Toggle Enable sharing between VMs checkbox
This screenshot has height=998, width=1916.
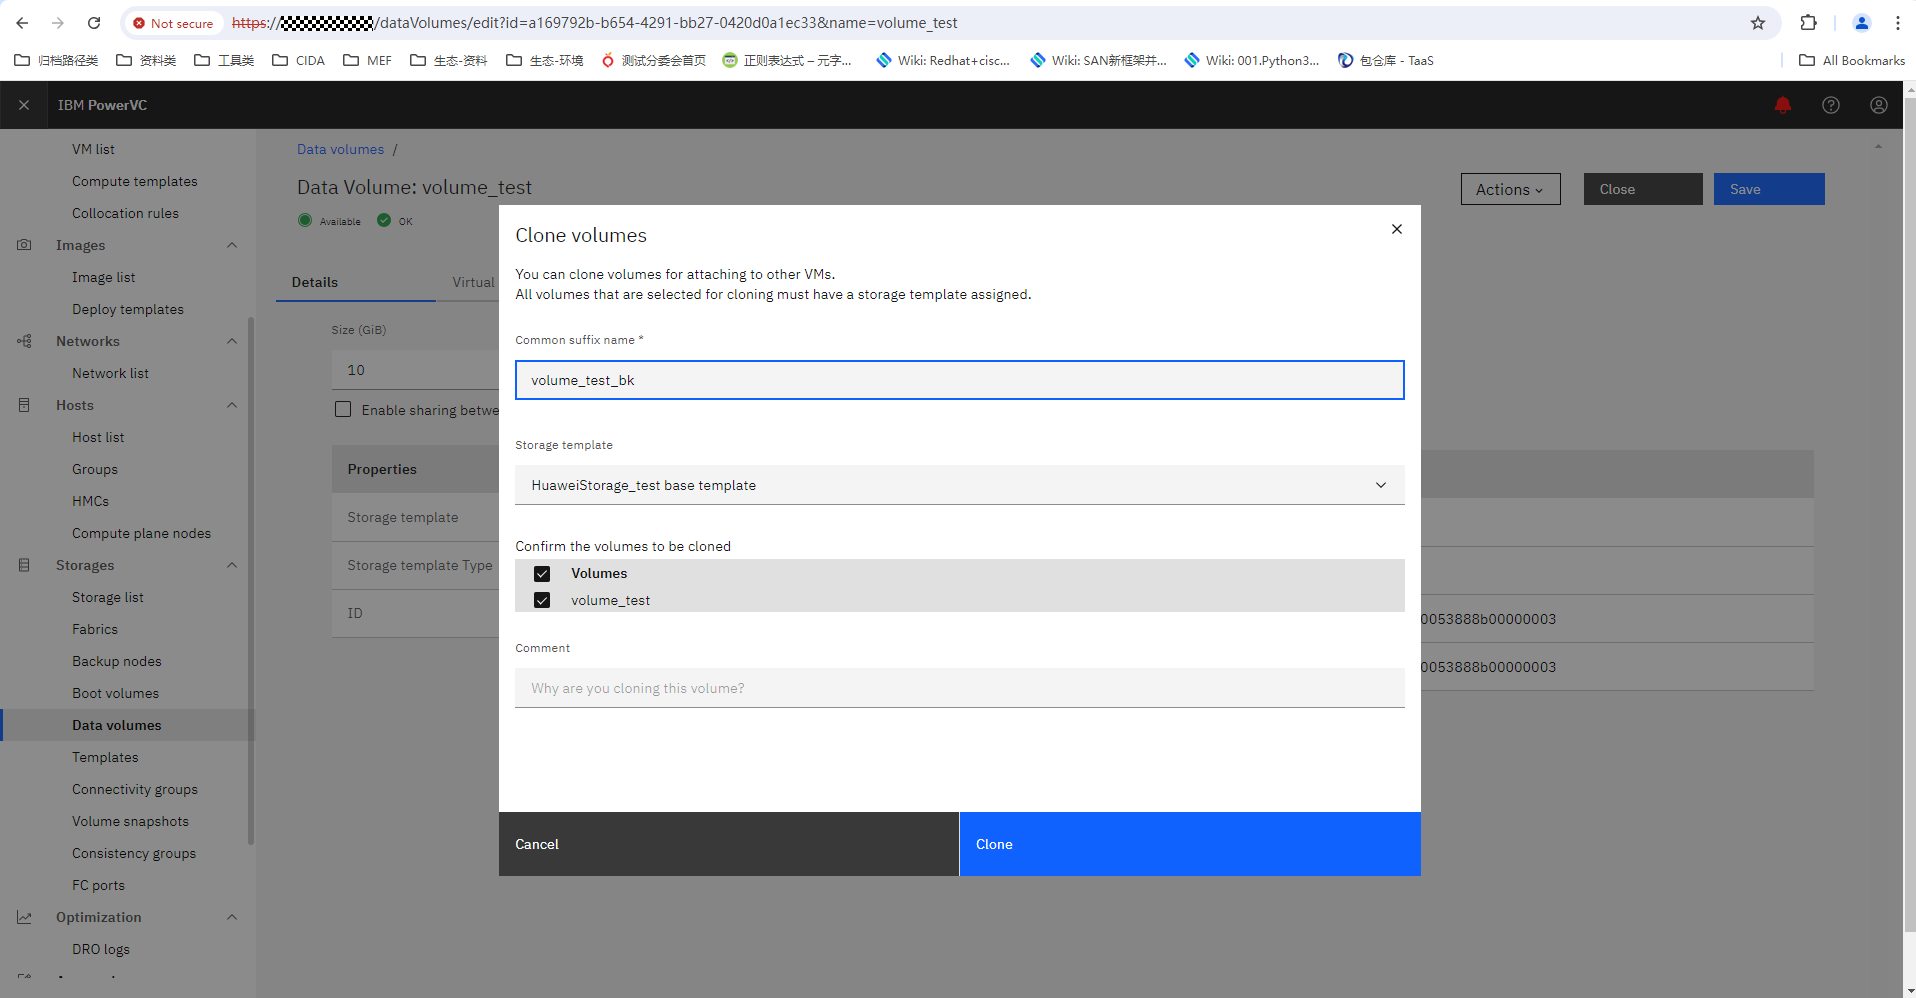coord(343,409)
